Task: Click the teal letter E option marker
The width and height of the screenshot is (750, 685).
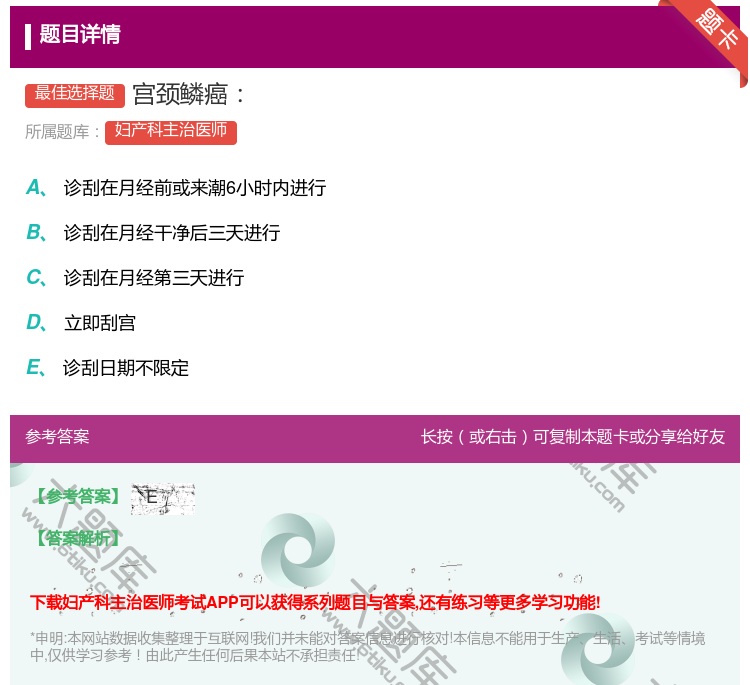Action: pyautogui.click(x=36, y=367)
